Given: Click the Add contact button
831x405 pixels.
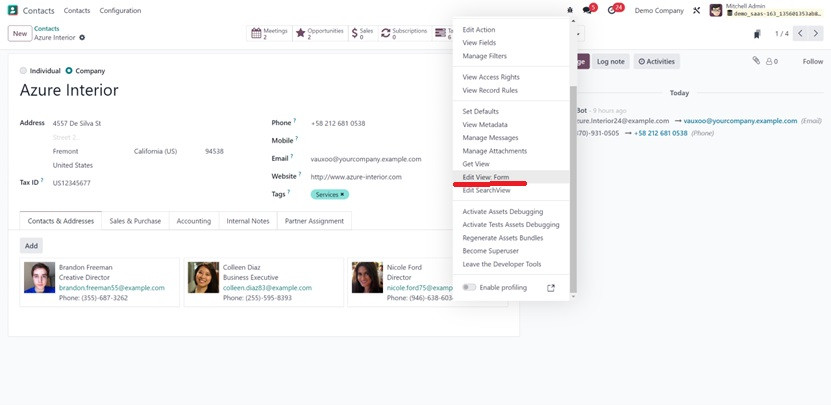Looking at the screenshot, I should click(31, 245).
